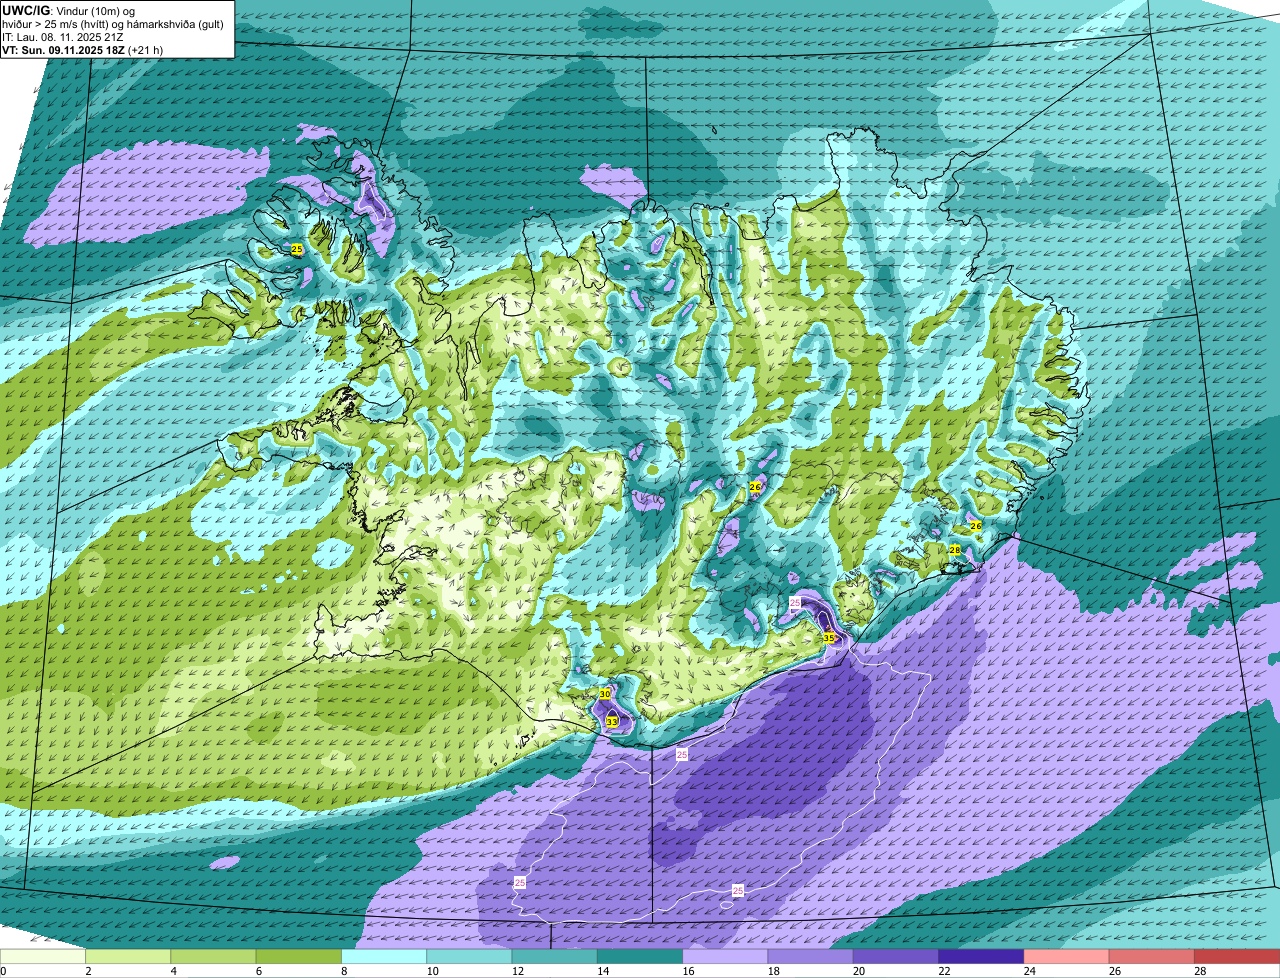
Task: Select the palest yellow 0–2 legend swatch
Action: click(43, 957)
